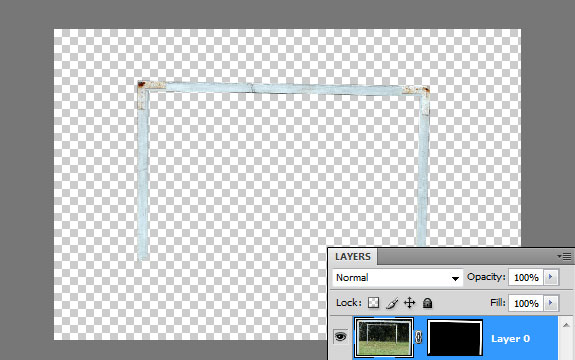
Task: Toggle Lock transparent pixels
Action: tap(374, 303)
